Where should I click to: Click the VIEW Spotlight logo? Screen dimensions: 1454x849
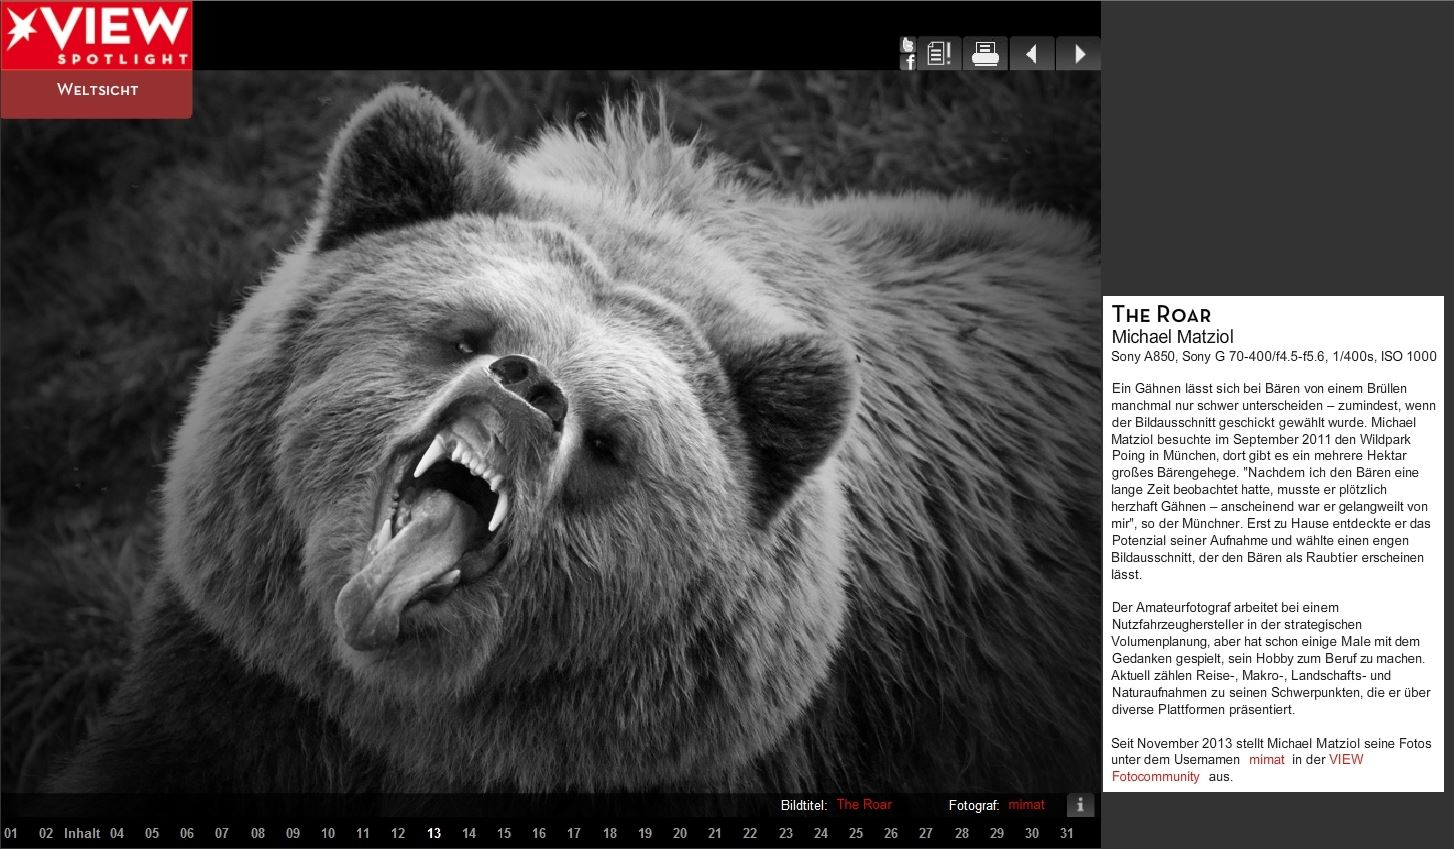(96, 36)
